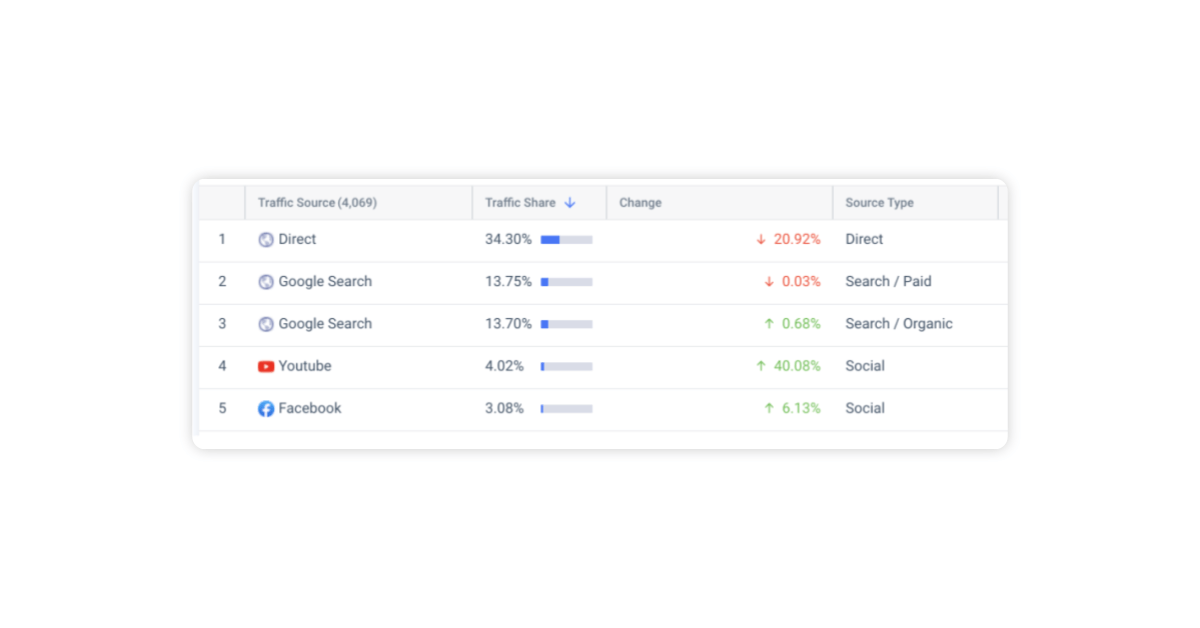The width and height of the screenshot is (1200, 628).
Task: Sort by the Change column header
Action: pyautogui.click(x=640, y=202)
